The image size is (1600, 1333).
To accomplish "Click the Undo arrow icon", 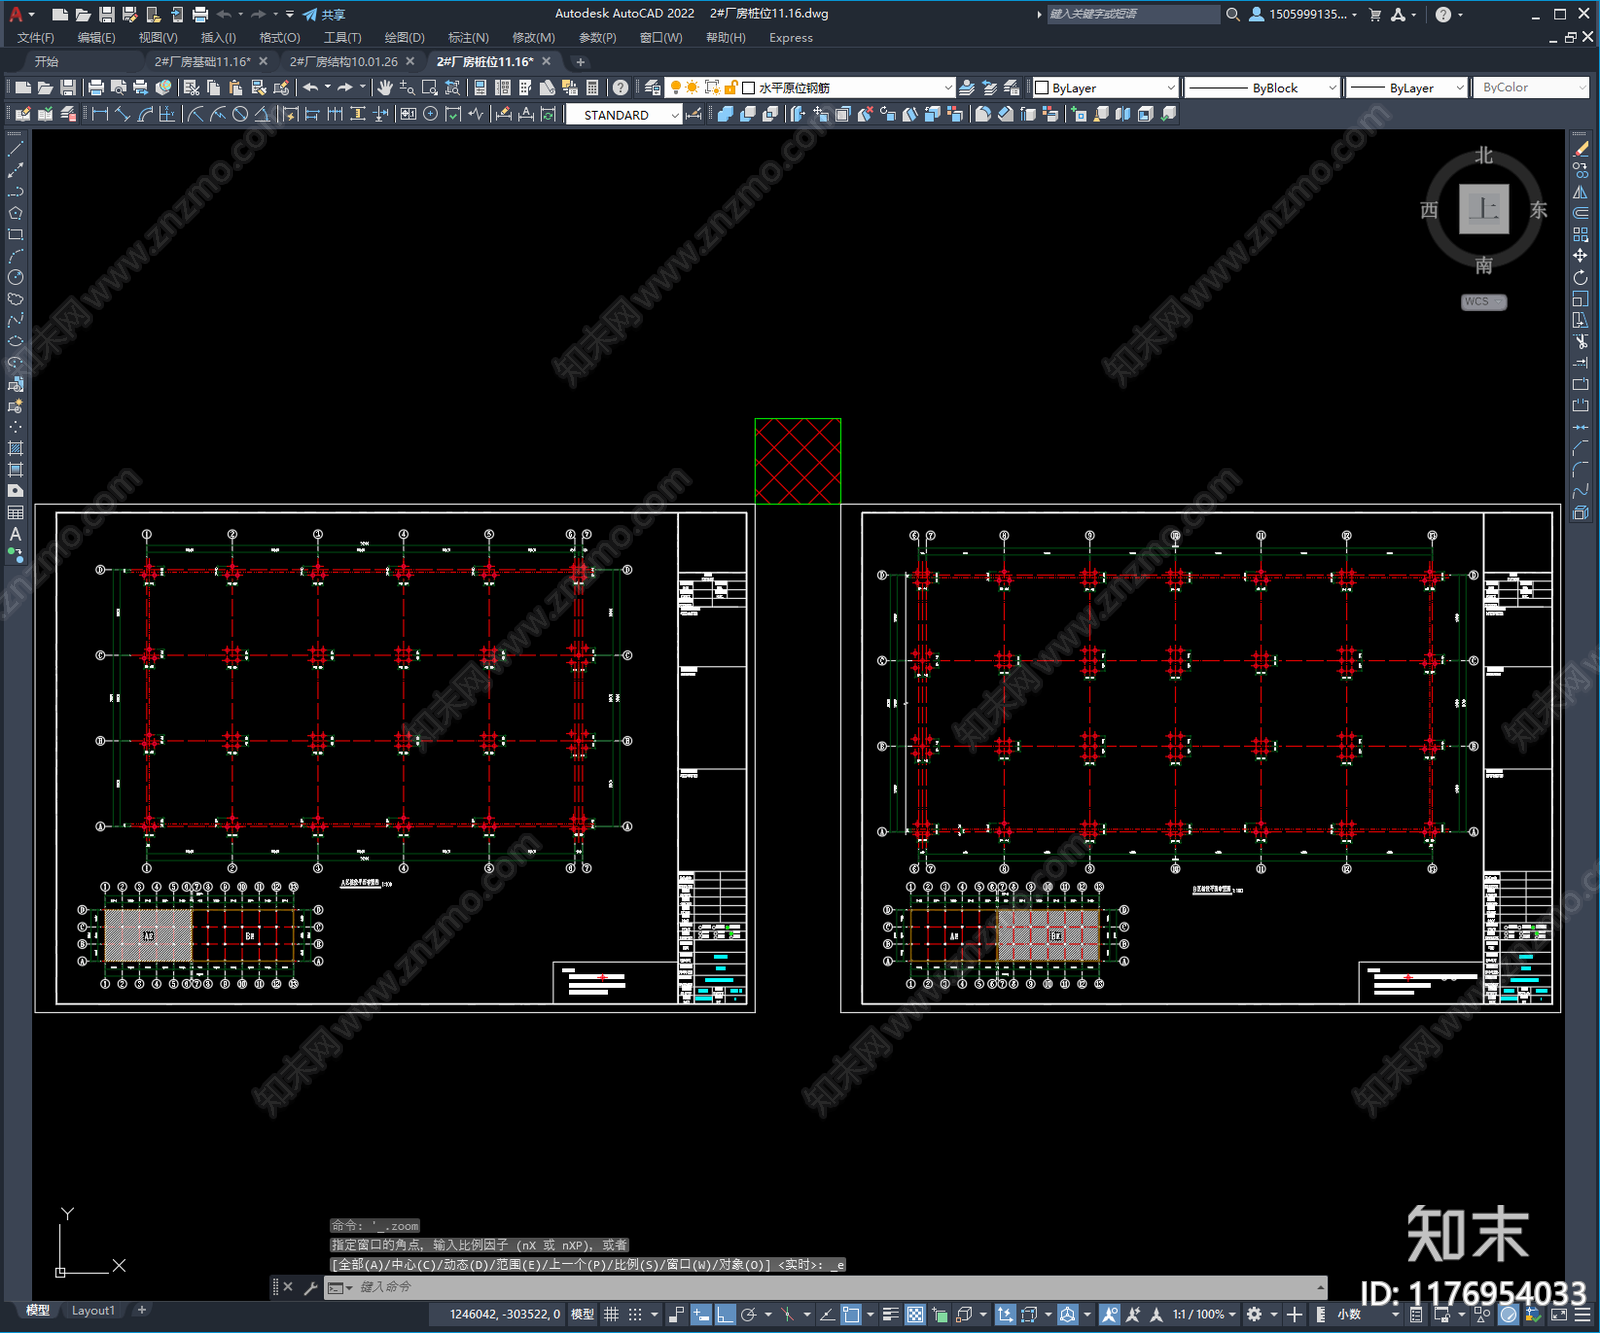I will pyautogui.click(x=310, y=88).
